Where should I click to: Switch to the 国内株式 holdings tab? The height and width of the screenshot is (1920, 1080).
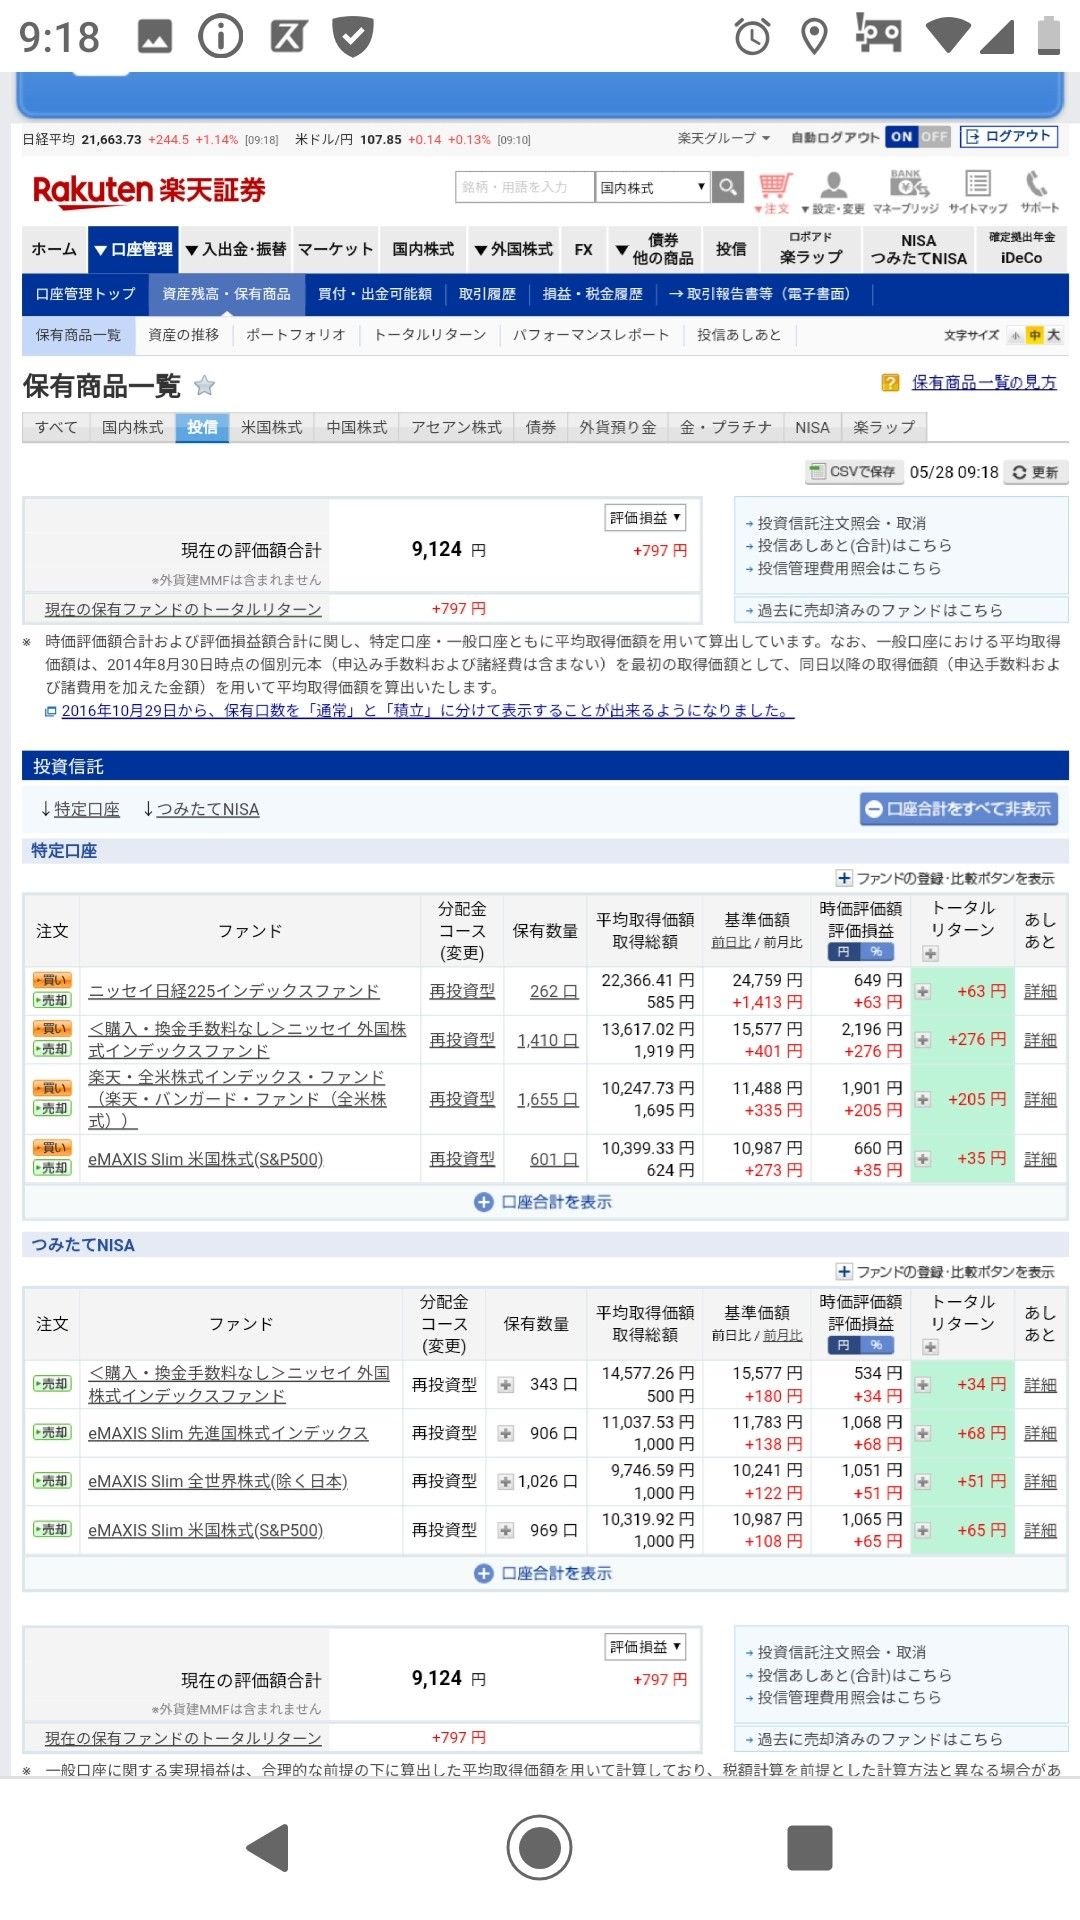132,427
